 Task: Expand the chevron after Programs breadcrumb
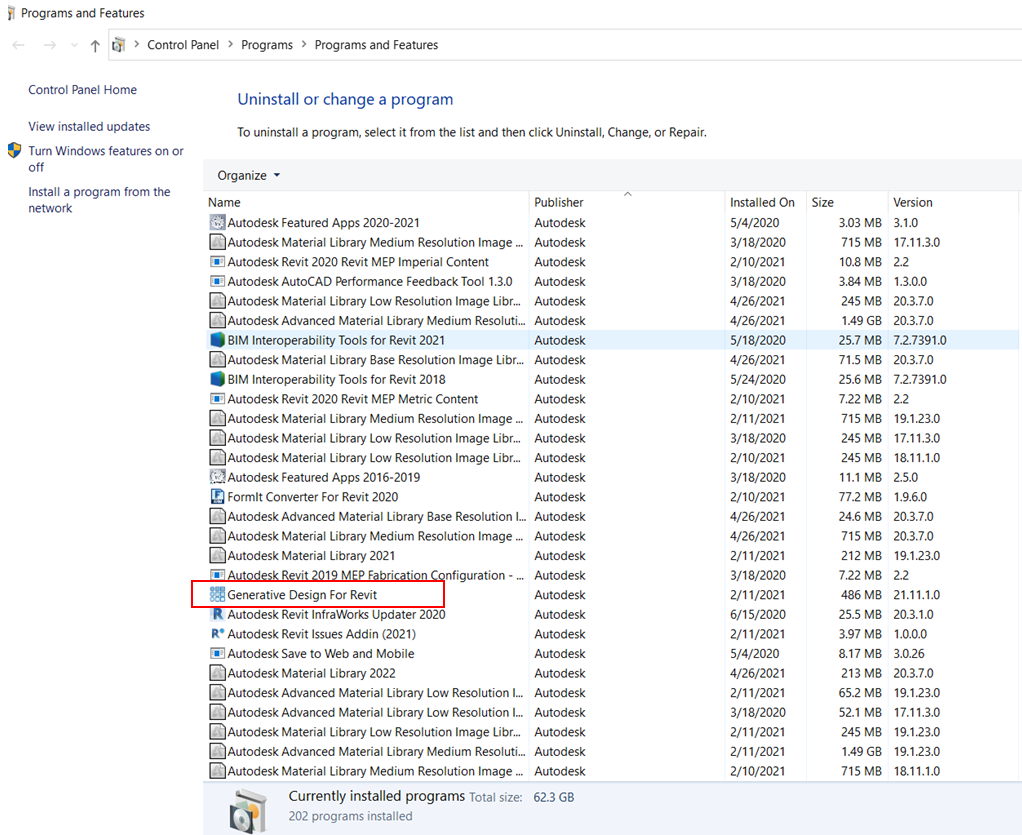[x=304, y=44]
